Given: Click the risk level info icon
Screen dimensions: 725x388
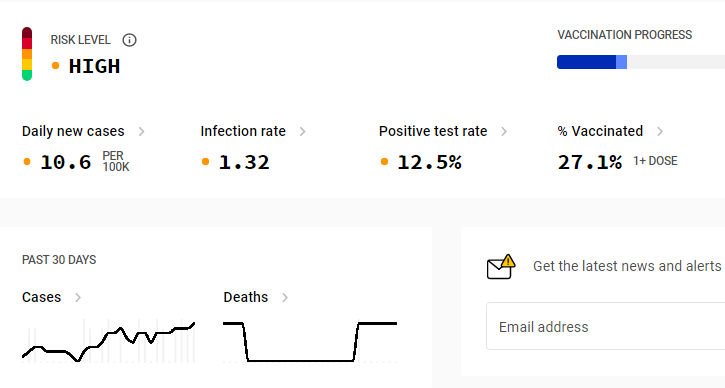Looking at the screenshot, I should [129, 40].
